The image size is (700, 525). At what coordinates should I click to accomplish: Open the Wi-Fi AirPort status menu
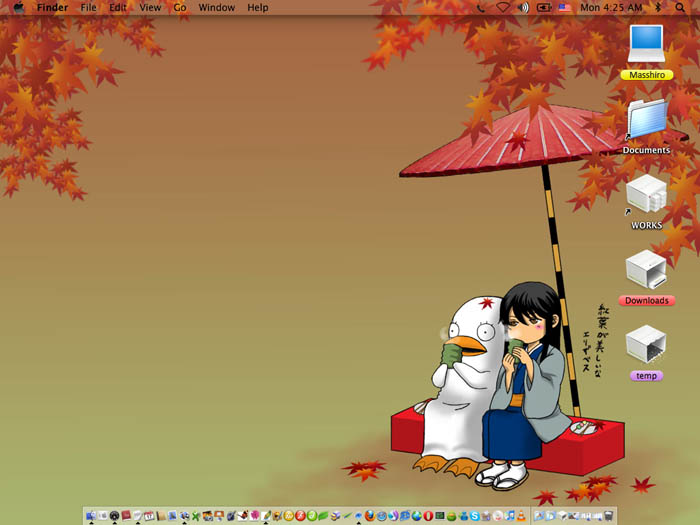pyautogui.click(x=503, y=8)
